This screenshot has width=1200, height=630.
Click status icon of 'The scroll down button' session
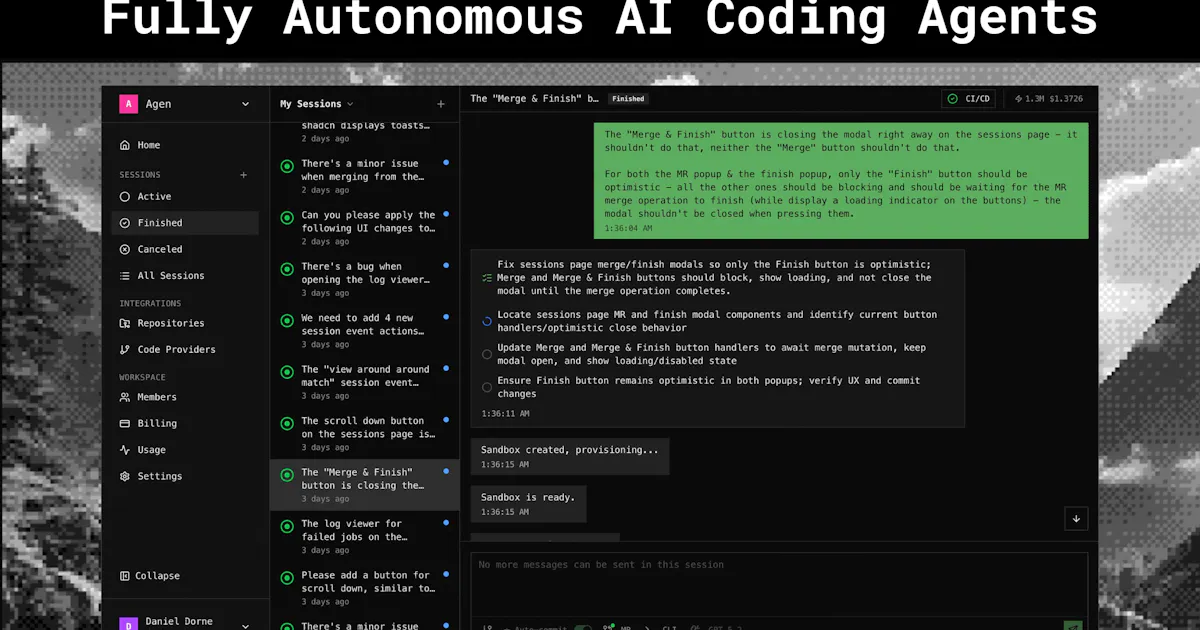(x=287, y=423)
